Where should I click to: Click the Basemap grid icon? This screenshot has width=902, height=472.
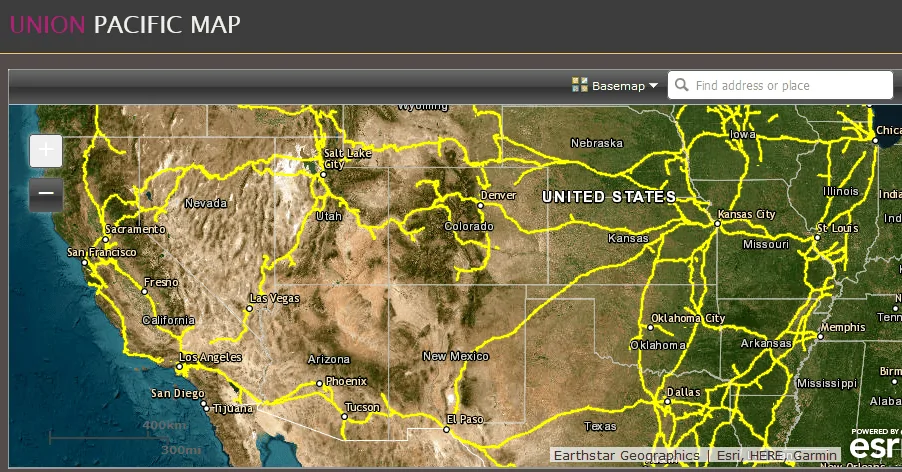tap(579, 85)
